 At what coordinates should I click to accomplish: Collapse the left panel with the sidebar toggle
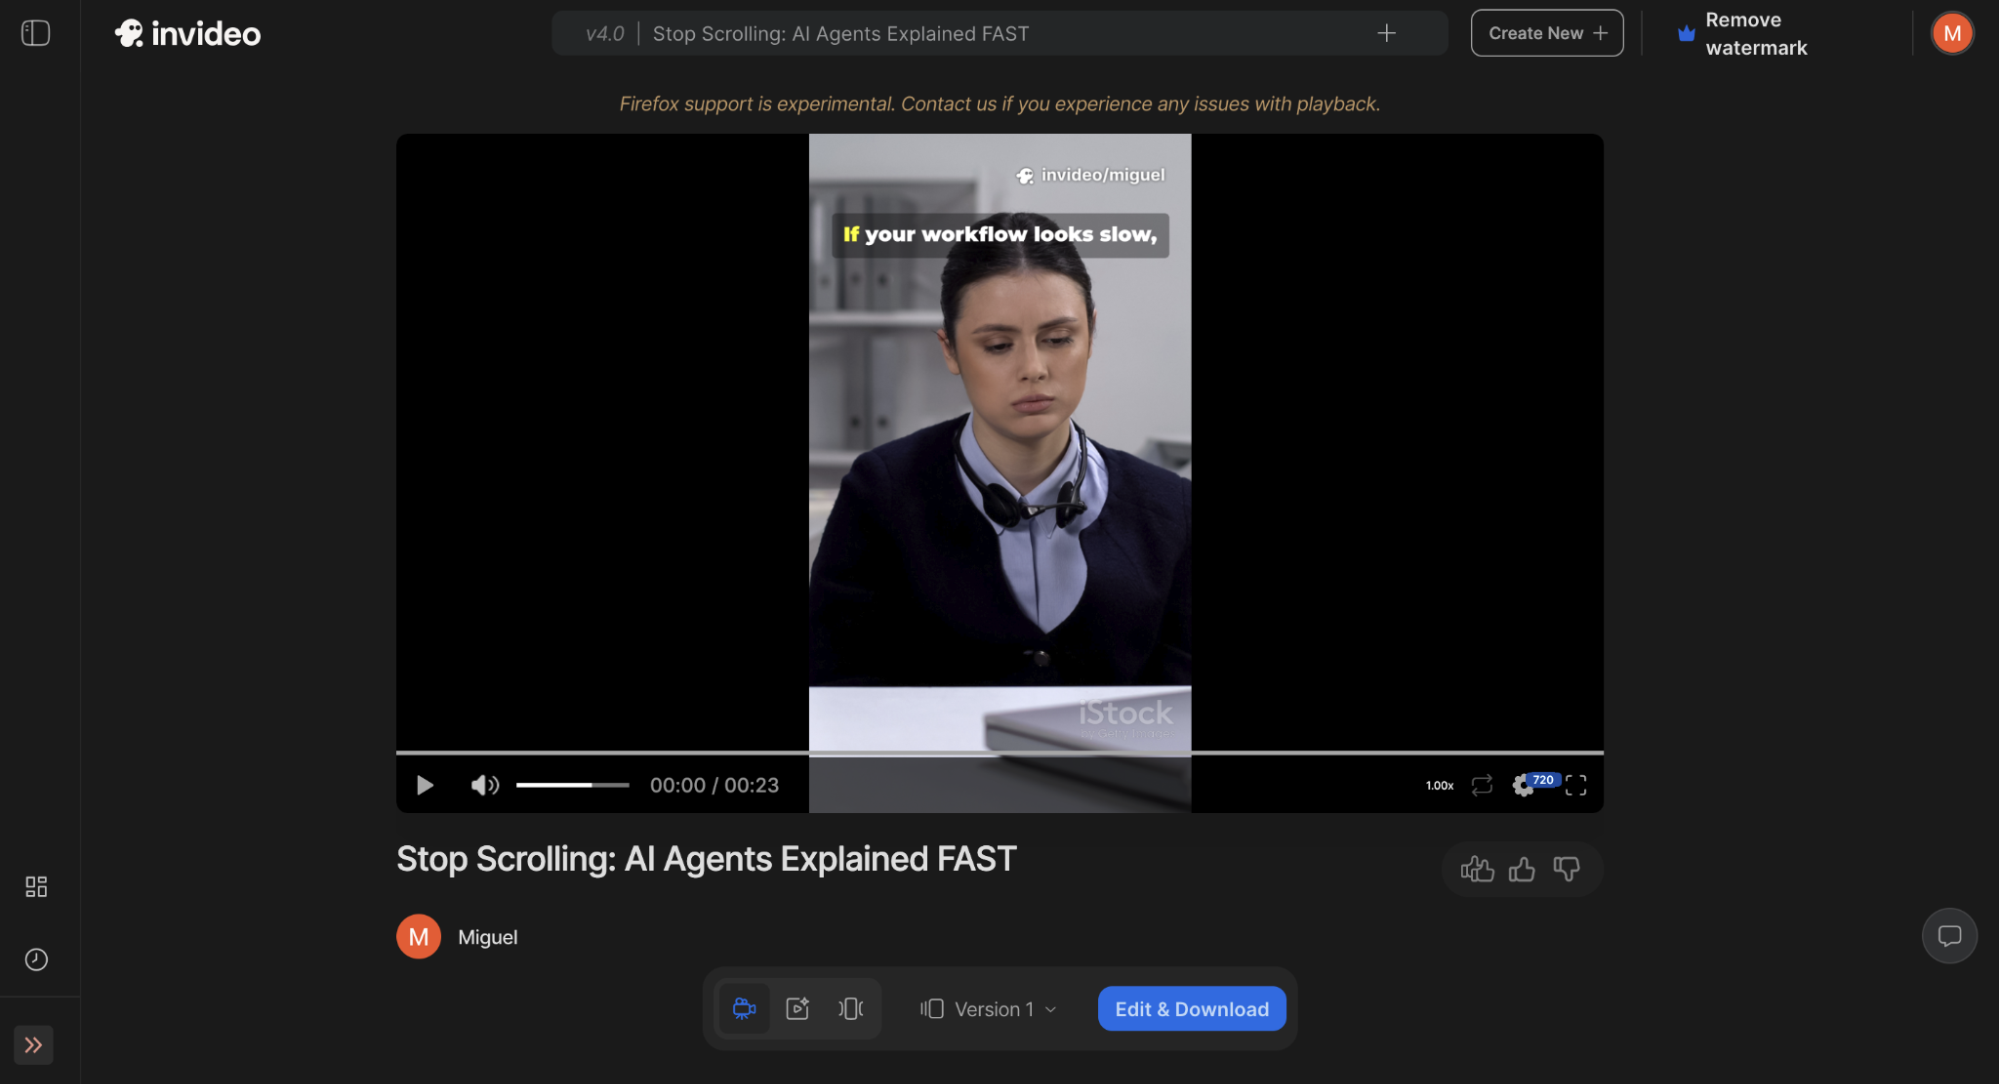[x=35, y=32]
